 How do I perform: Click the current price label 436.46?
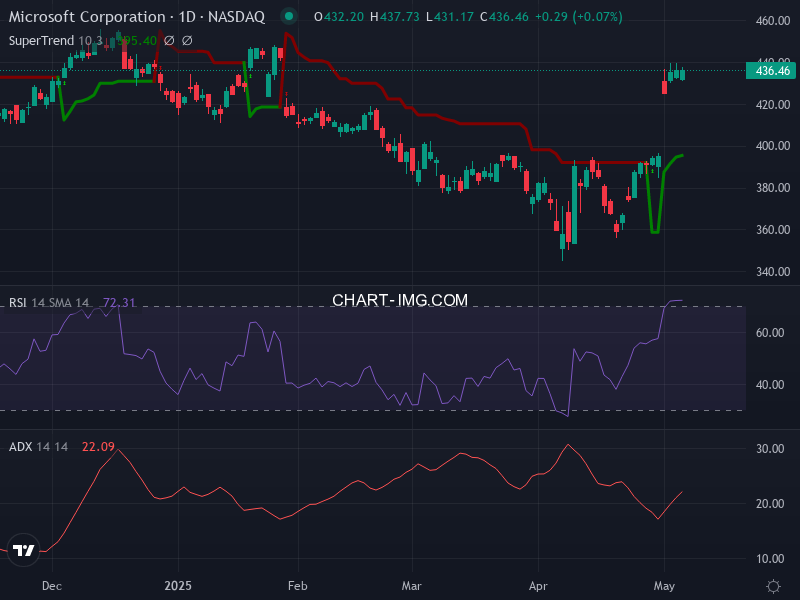tap(771, 70)
